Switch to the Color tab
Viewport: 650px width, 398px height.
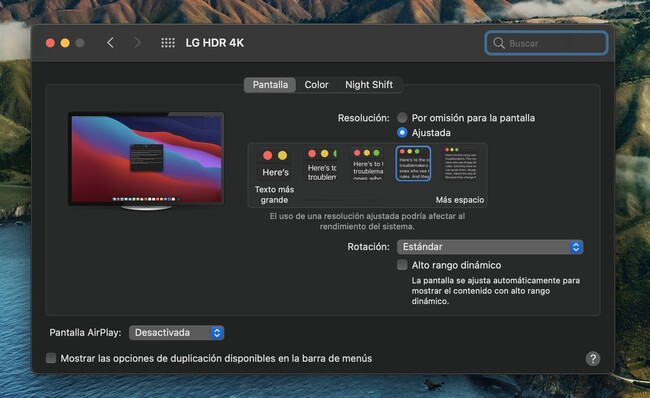(x=316, y=85)
